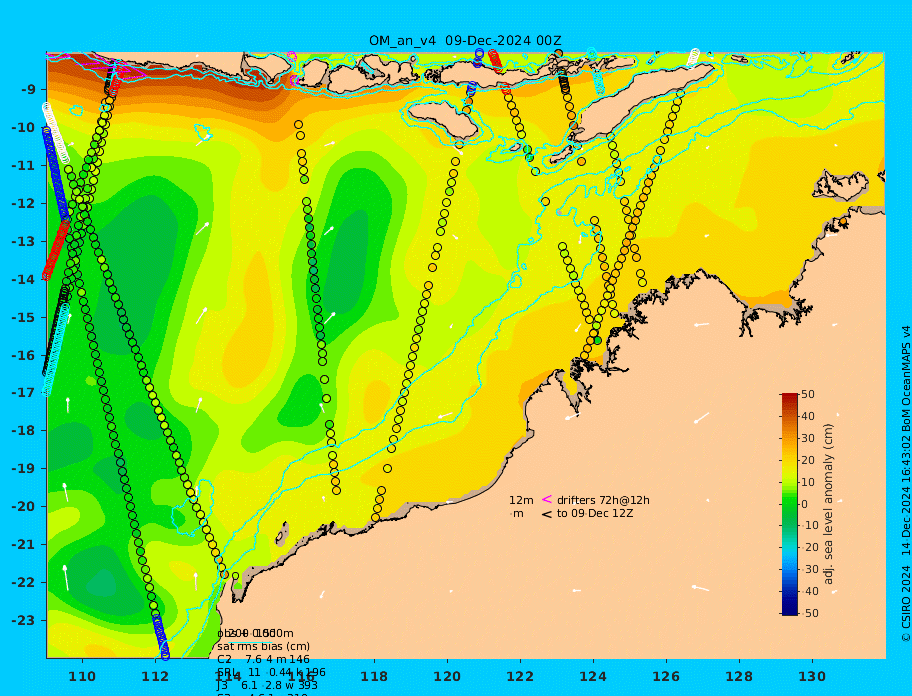This screenshot has width=912, height=696.
Task: Click the longitude axis label '130'
Action: point(812,677)
